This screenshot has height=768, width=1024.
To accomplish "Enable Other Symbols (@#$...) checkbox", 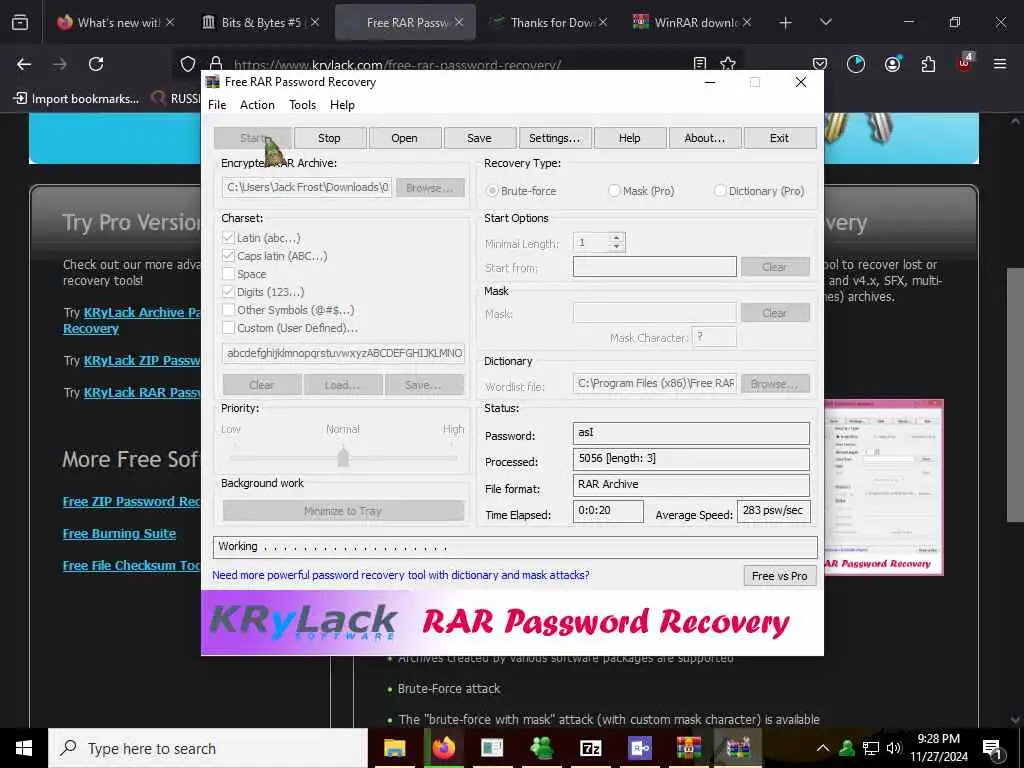I will (x=229, y=310).
